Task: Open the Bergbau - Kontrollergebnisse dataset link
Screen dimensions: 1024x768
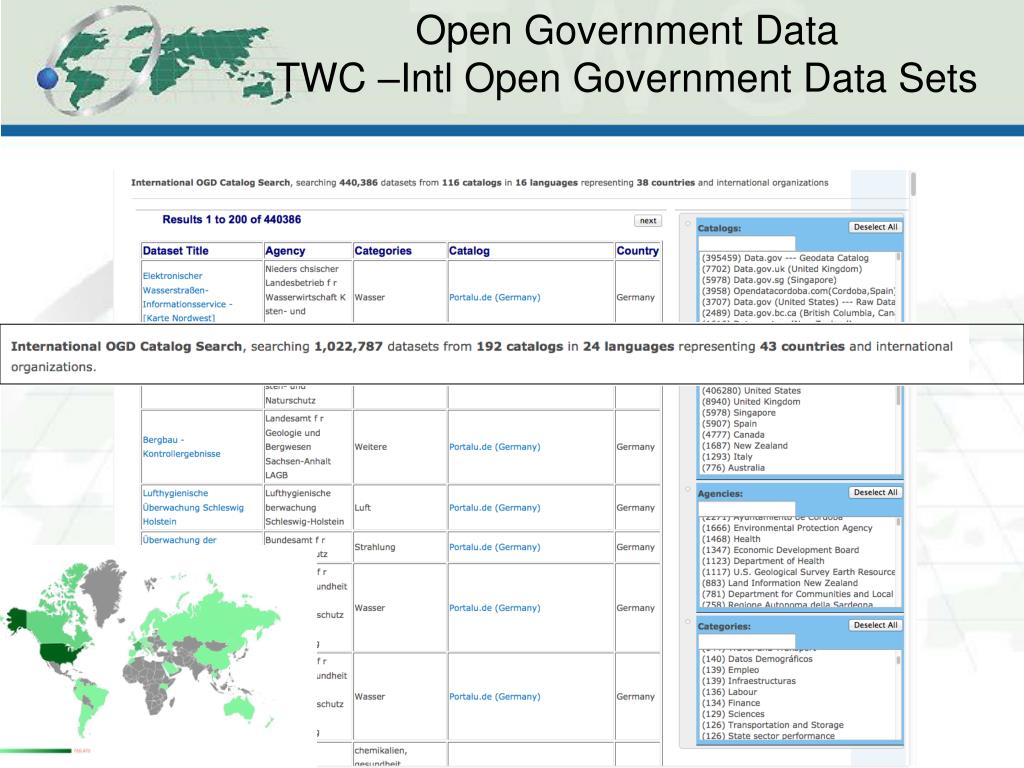Action: coord(182,447)
